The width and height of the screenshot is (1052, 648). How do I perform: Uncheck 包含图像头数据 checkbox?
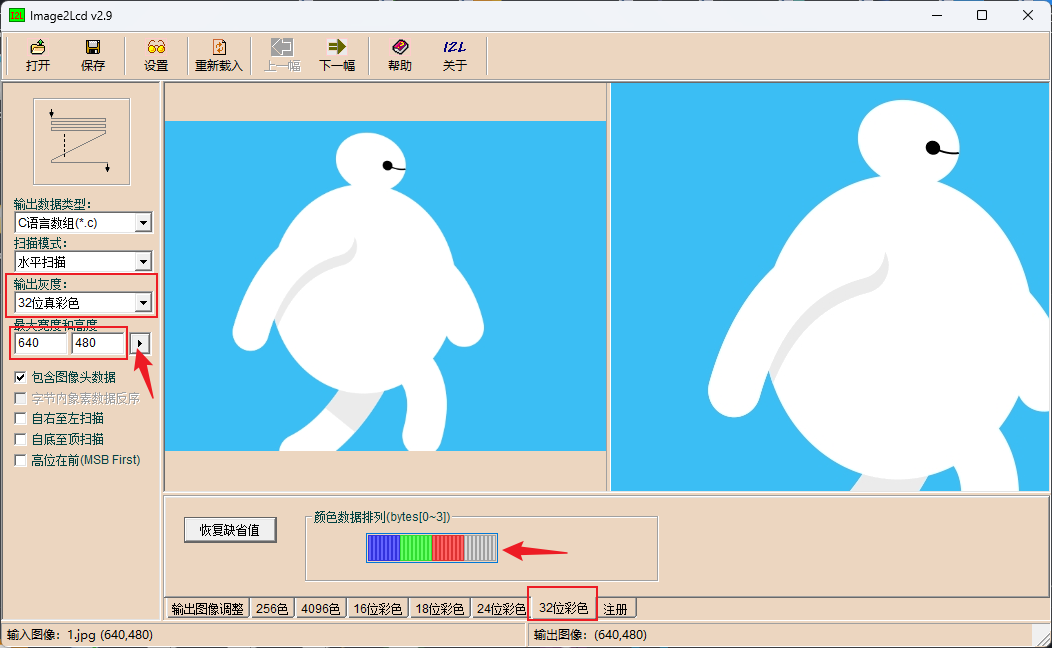[21, 378]
